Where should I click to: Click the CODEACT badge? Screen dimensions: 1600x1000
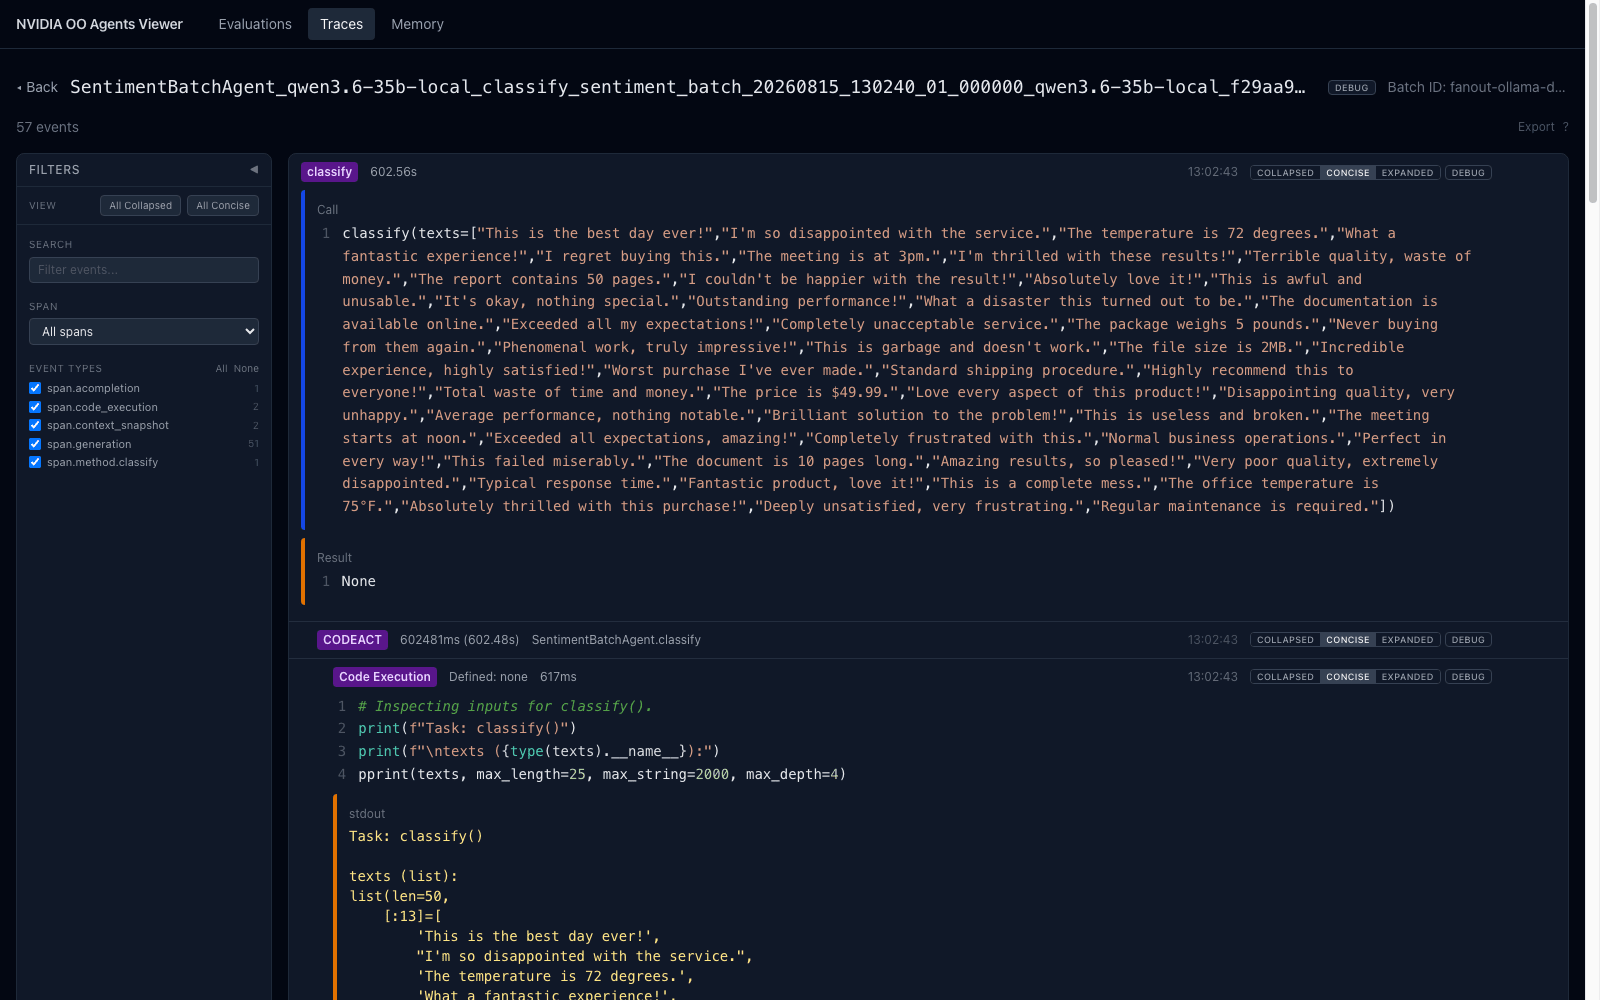pyautogui.click(x=352, y=640)
